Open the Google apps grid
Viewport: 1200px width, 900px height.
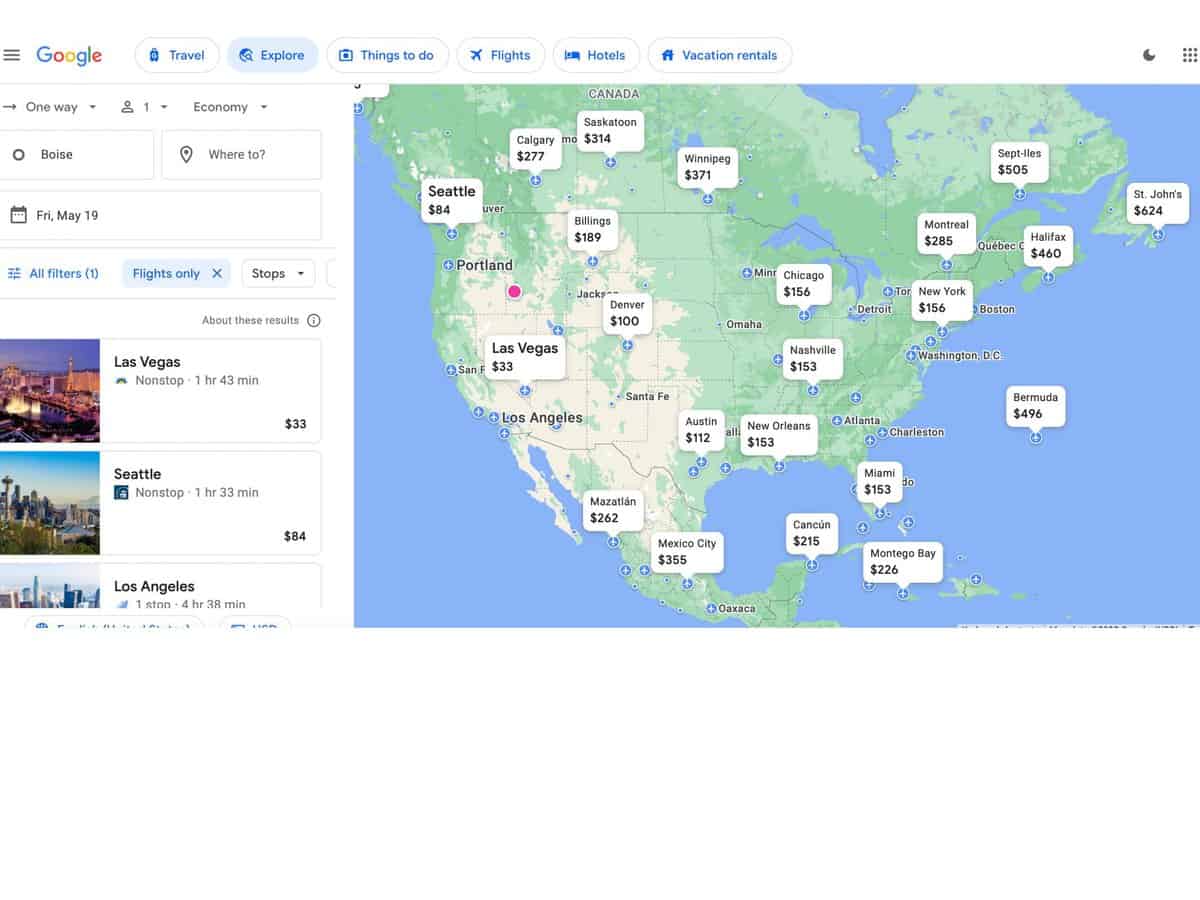point(1189,55)
